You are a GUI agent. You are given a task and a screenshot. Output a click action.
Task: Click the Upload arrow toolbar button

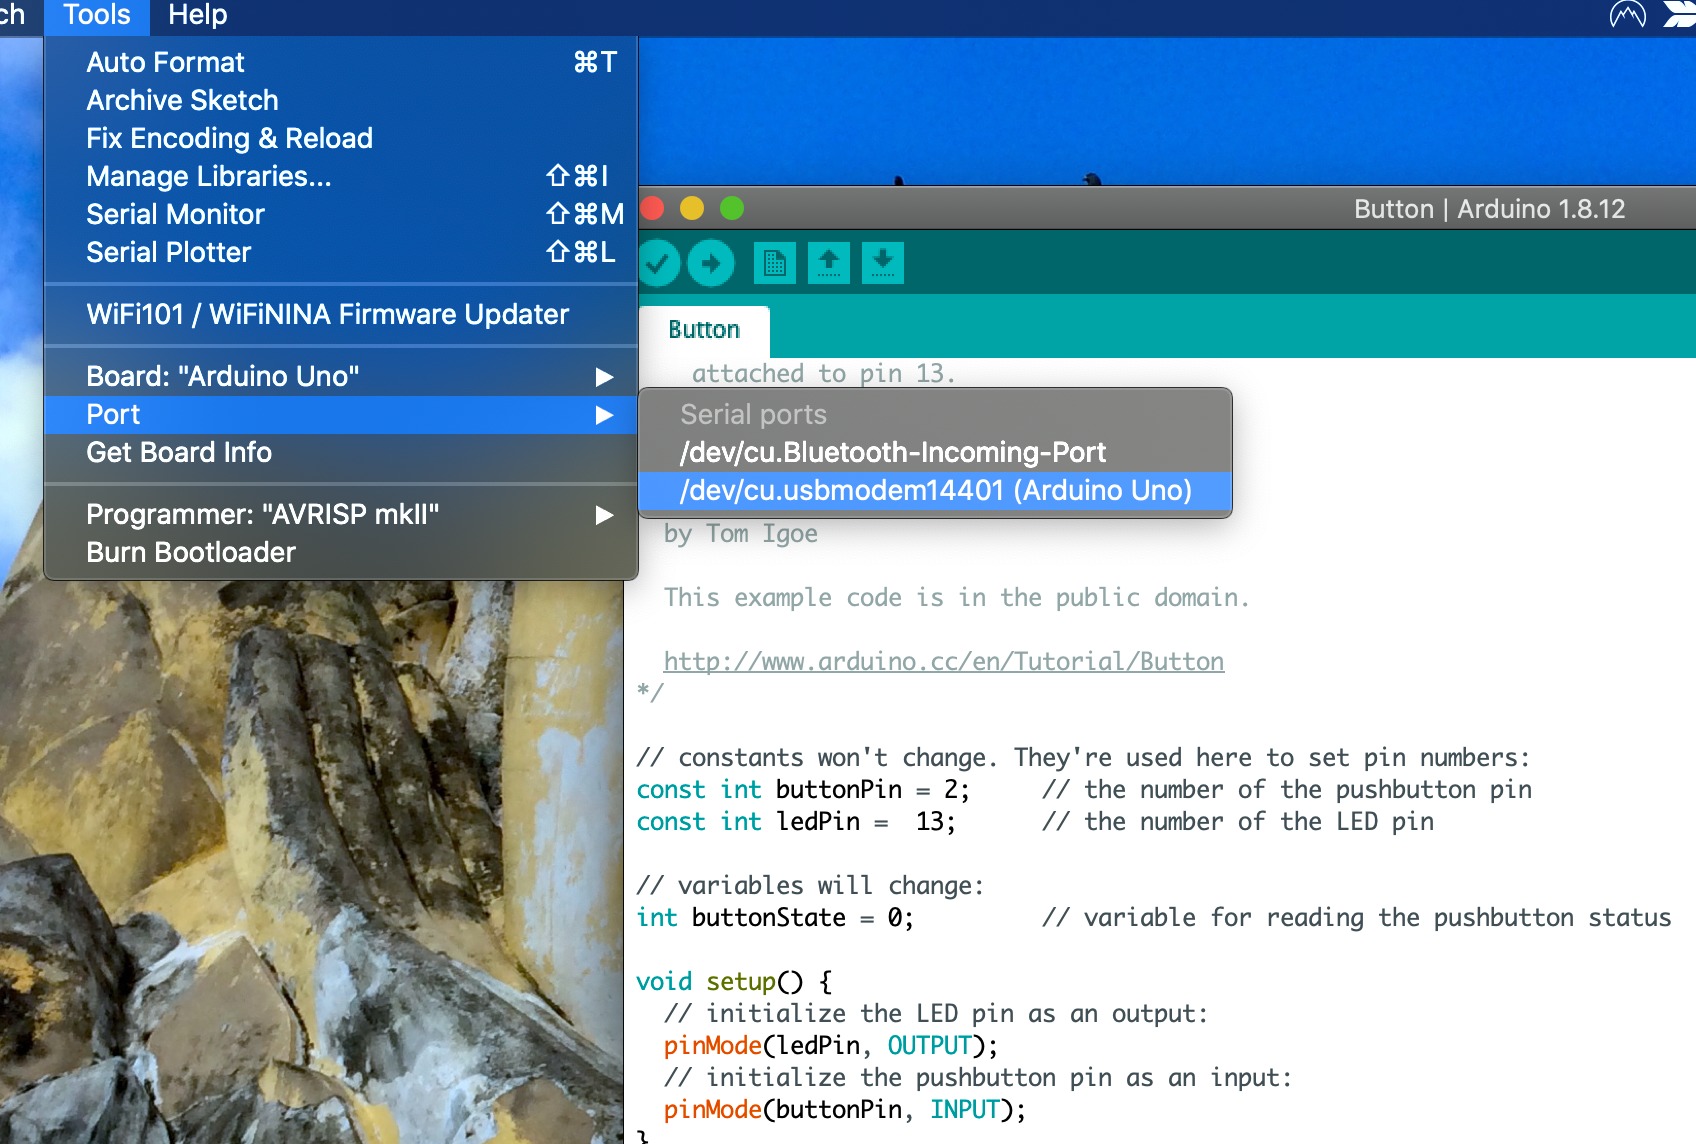tap(711, 264)
